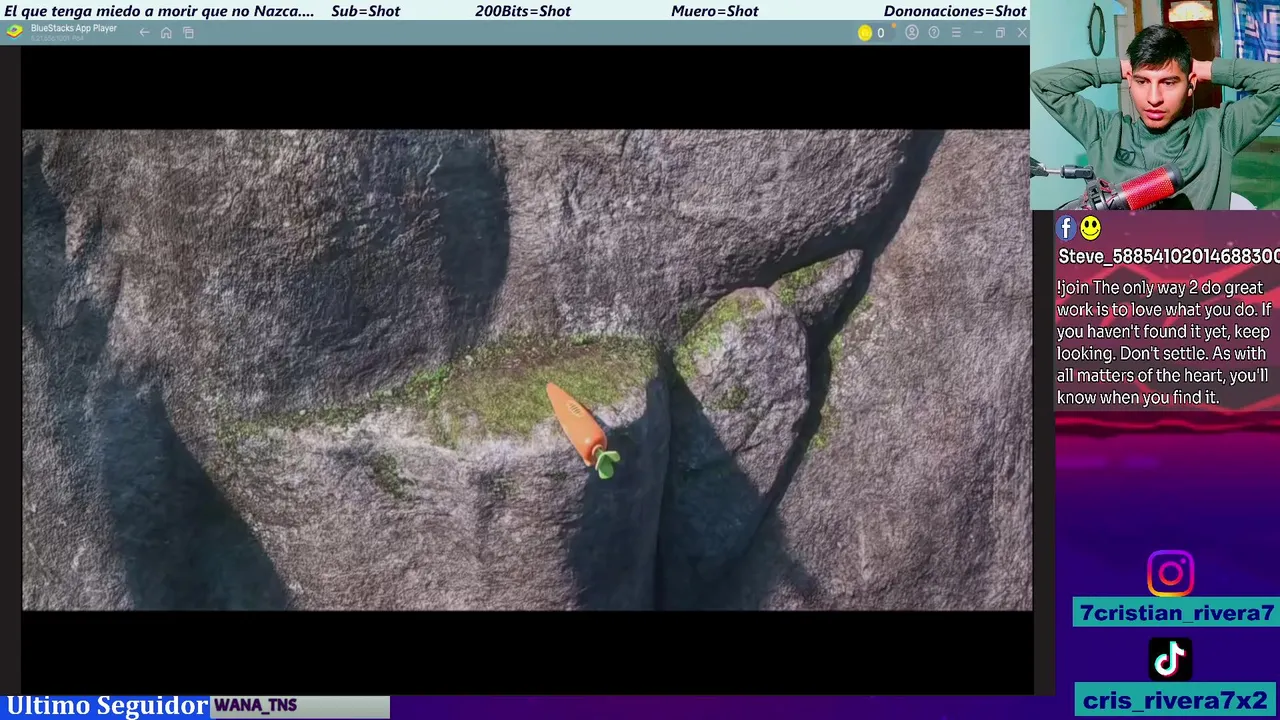This screenshot has height=720, width=1280.
Task: Click the Facebook icon beside chat username
Action: point(1066,229)
